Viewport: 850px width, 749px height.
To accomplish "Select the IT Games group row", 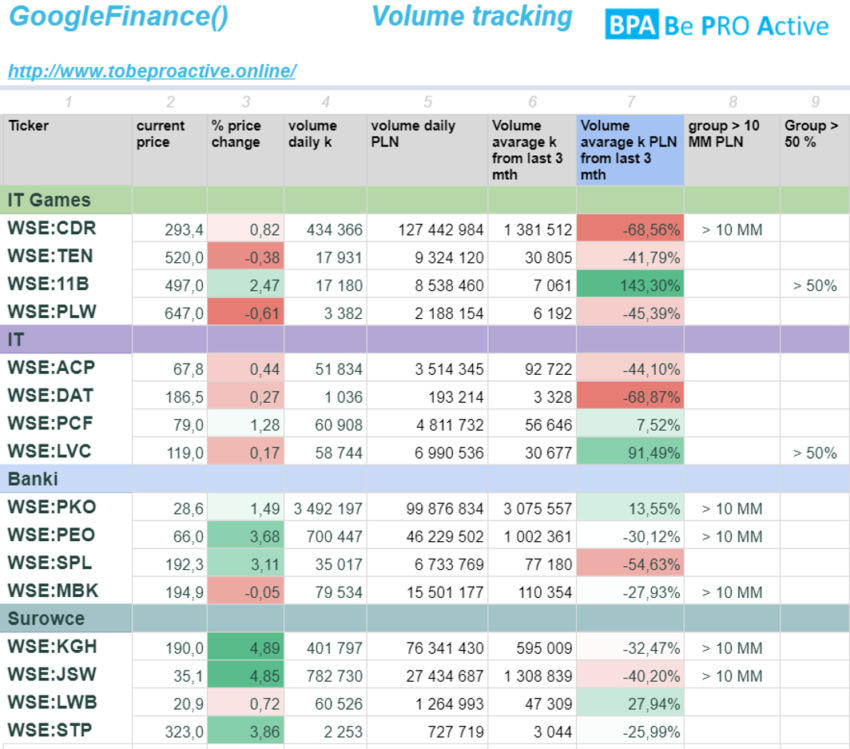I will coord(425,200).
